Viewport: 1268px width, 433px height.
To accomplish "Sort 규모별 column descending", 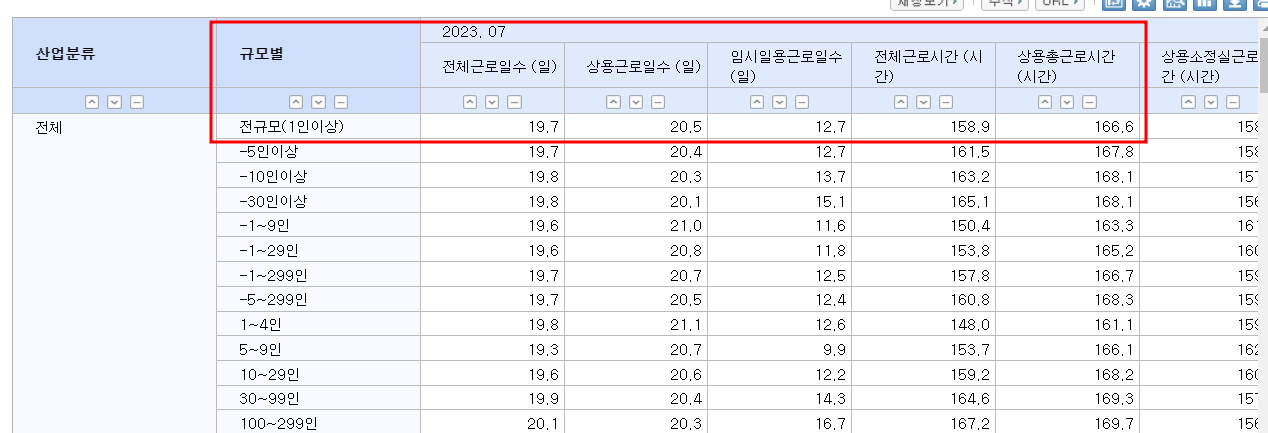I will tap(318, 101).
